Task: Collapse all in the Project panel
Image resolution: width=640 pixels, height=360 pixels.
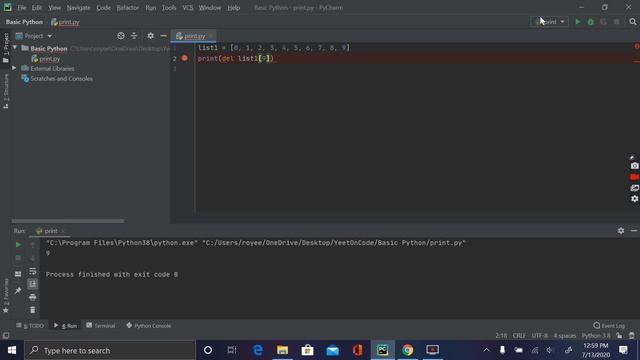Action: coord(134,36)
